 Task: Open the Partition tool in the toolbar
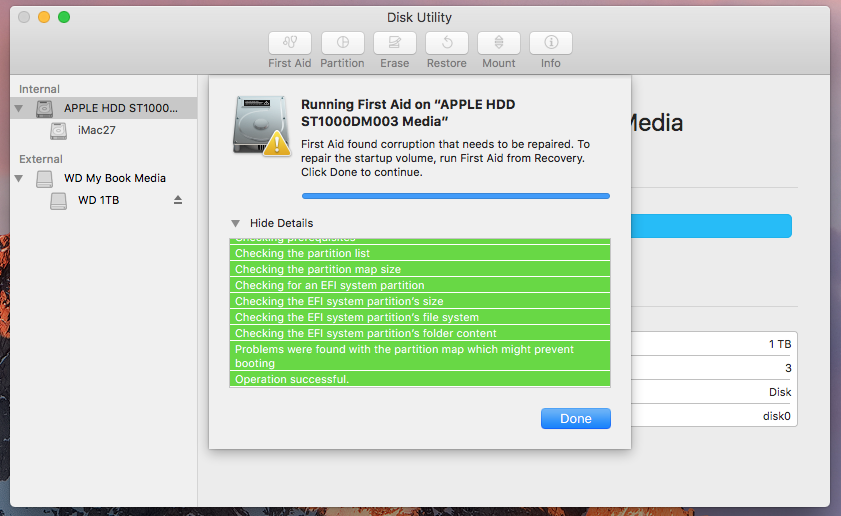pyautogui.click(x=342, y=43)
